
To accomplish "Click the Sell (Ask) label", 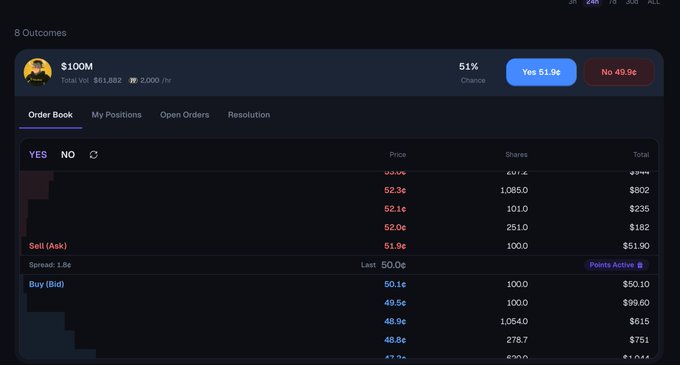I will [x=48, y=246].
